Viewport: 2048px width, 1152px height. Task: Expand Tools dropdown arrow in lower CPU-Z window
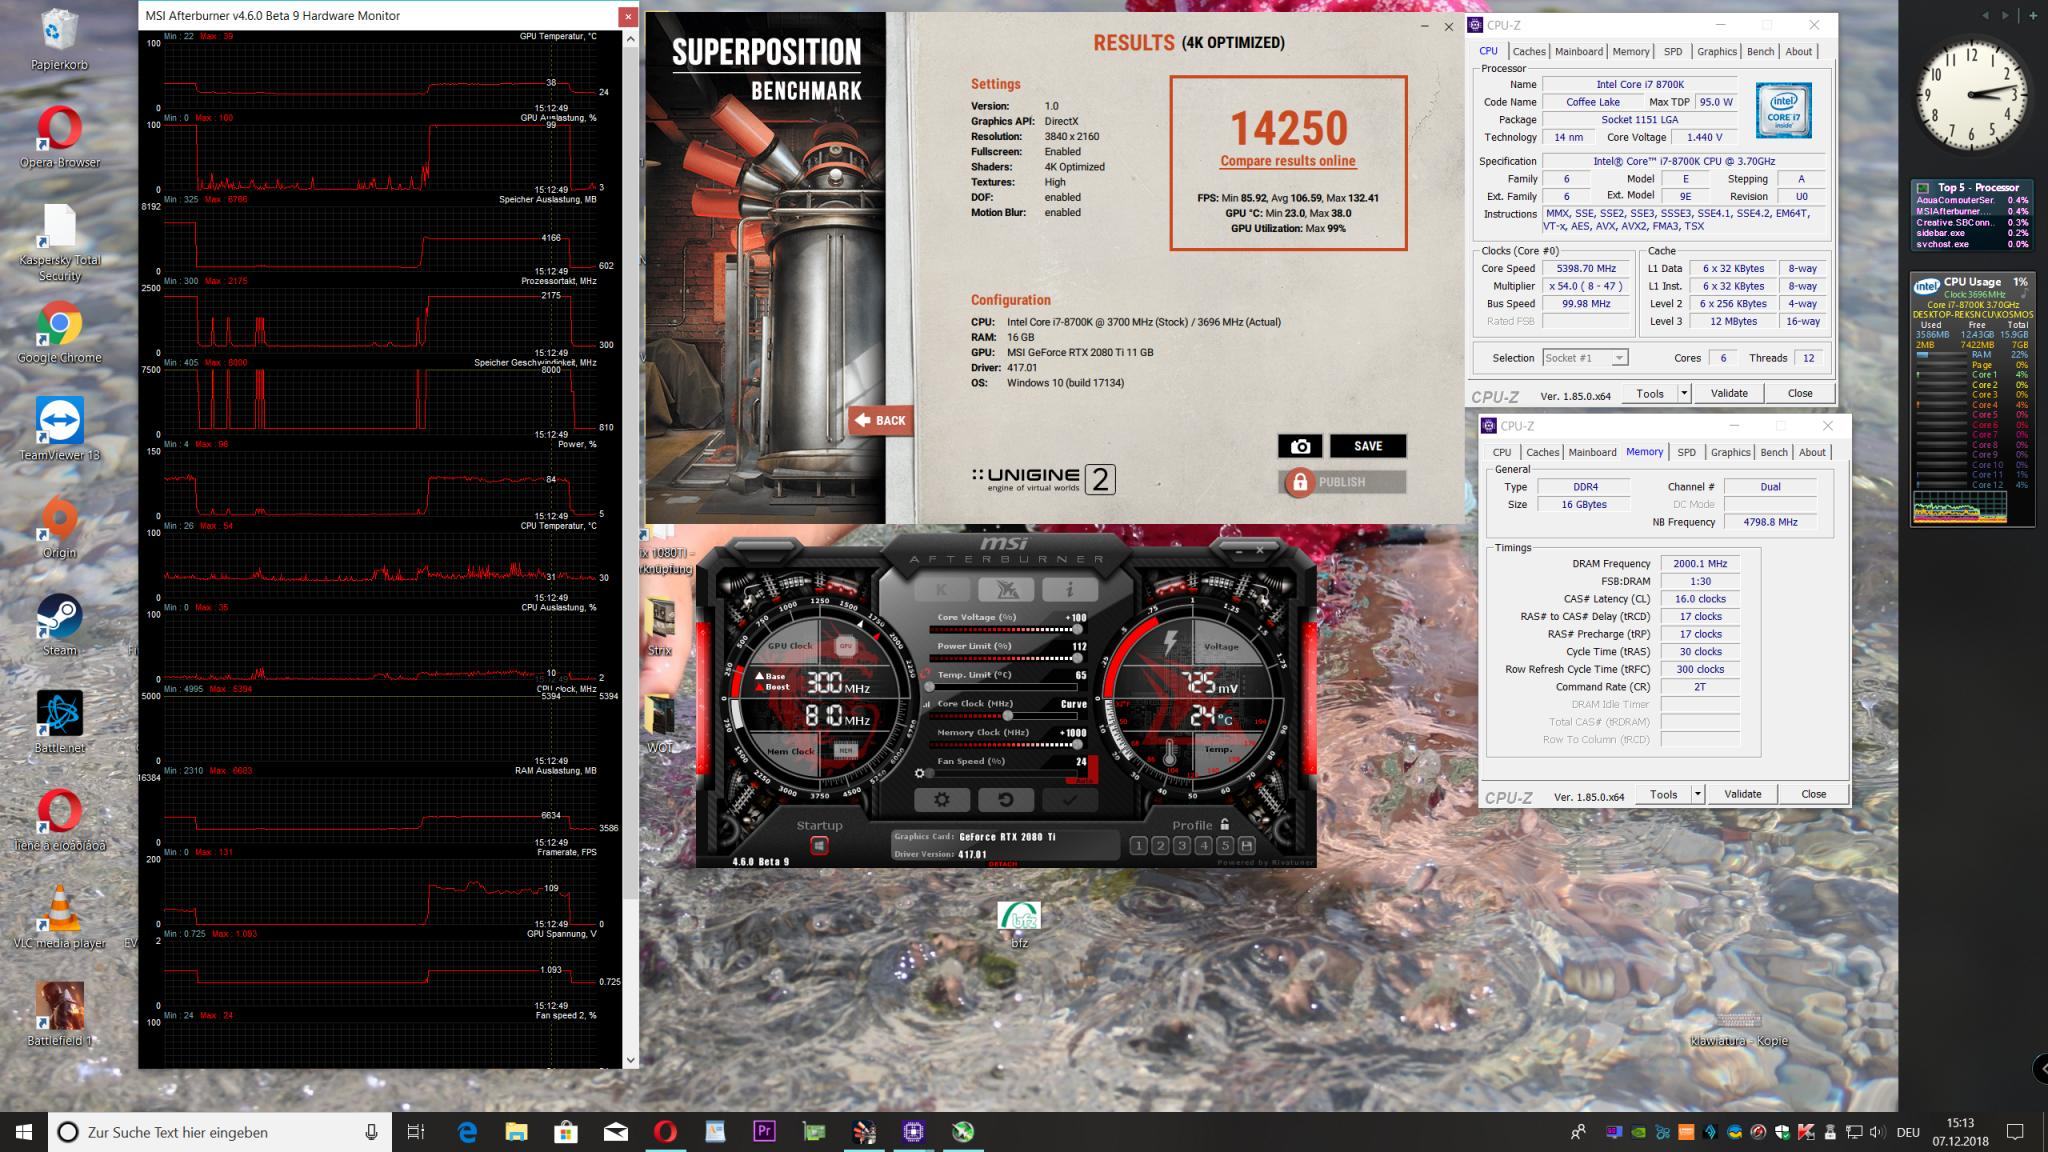[x=1697, y=794]
